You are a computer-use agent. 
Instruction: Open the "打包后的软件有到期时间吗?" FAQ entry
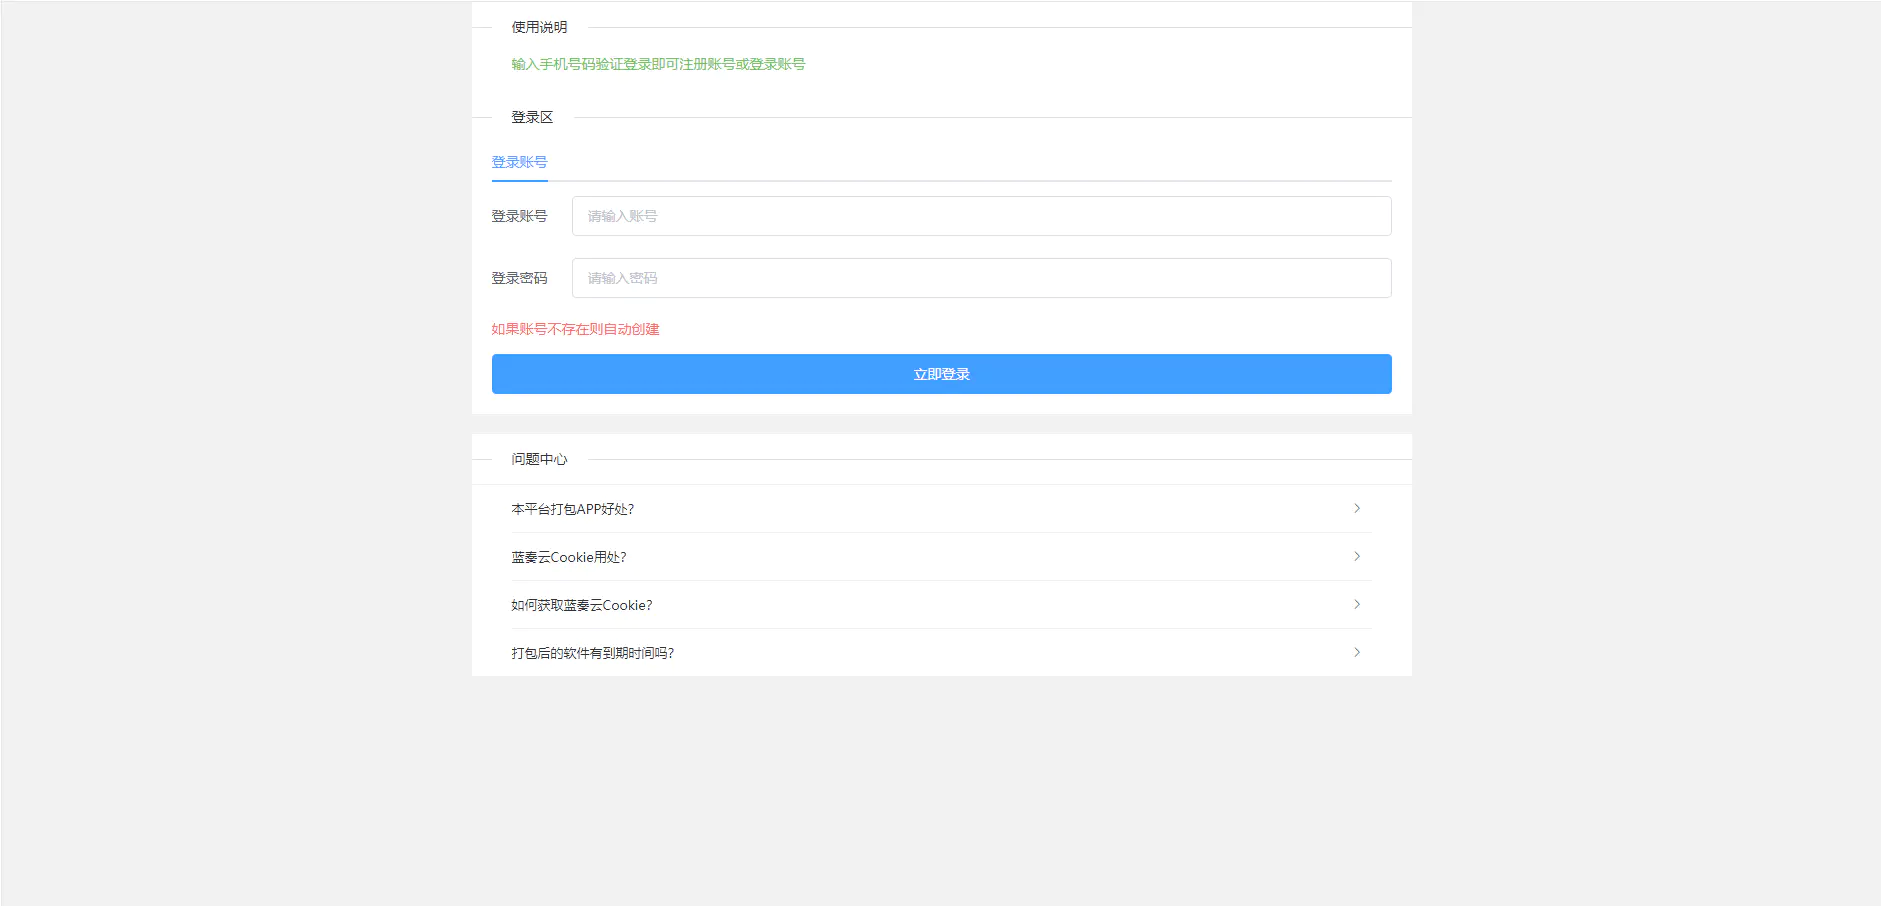591,652
